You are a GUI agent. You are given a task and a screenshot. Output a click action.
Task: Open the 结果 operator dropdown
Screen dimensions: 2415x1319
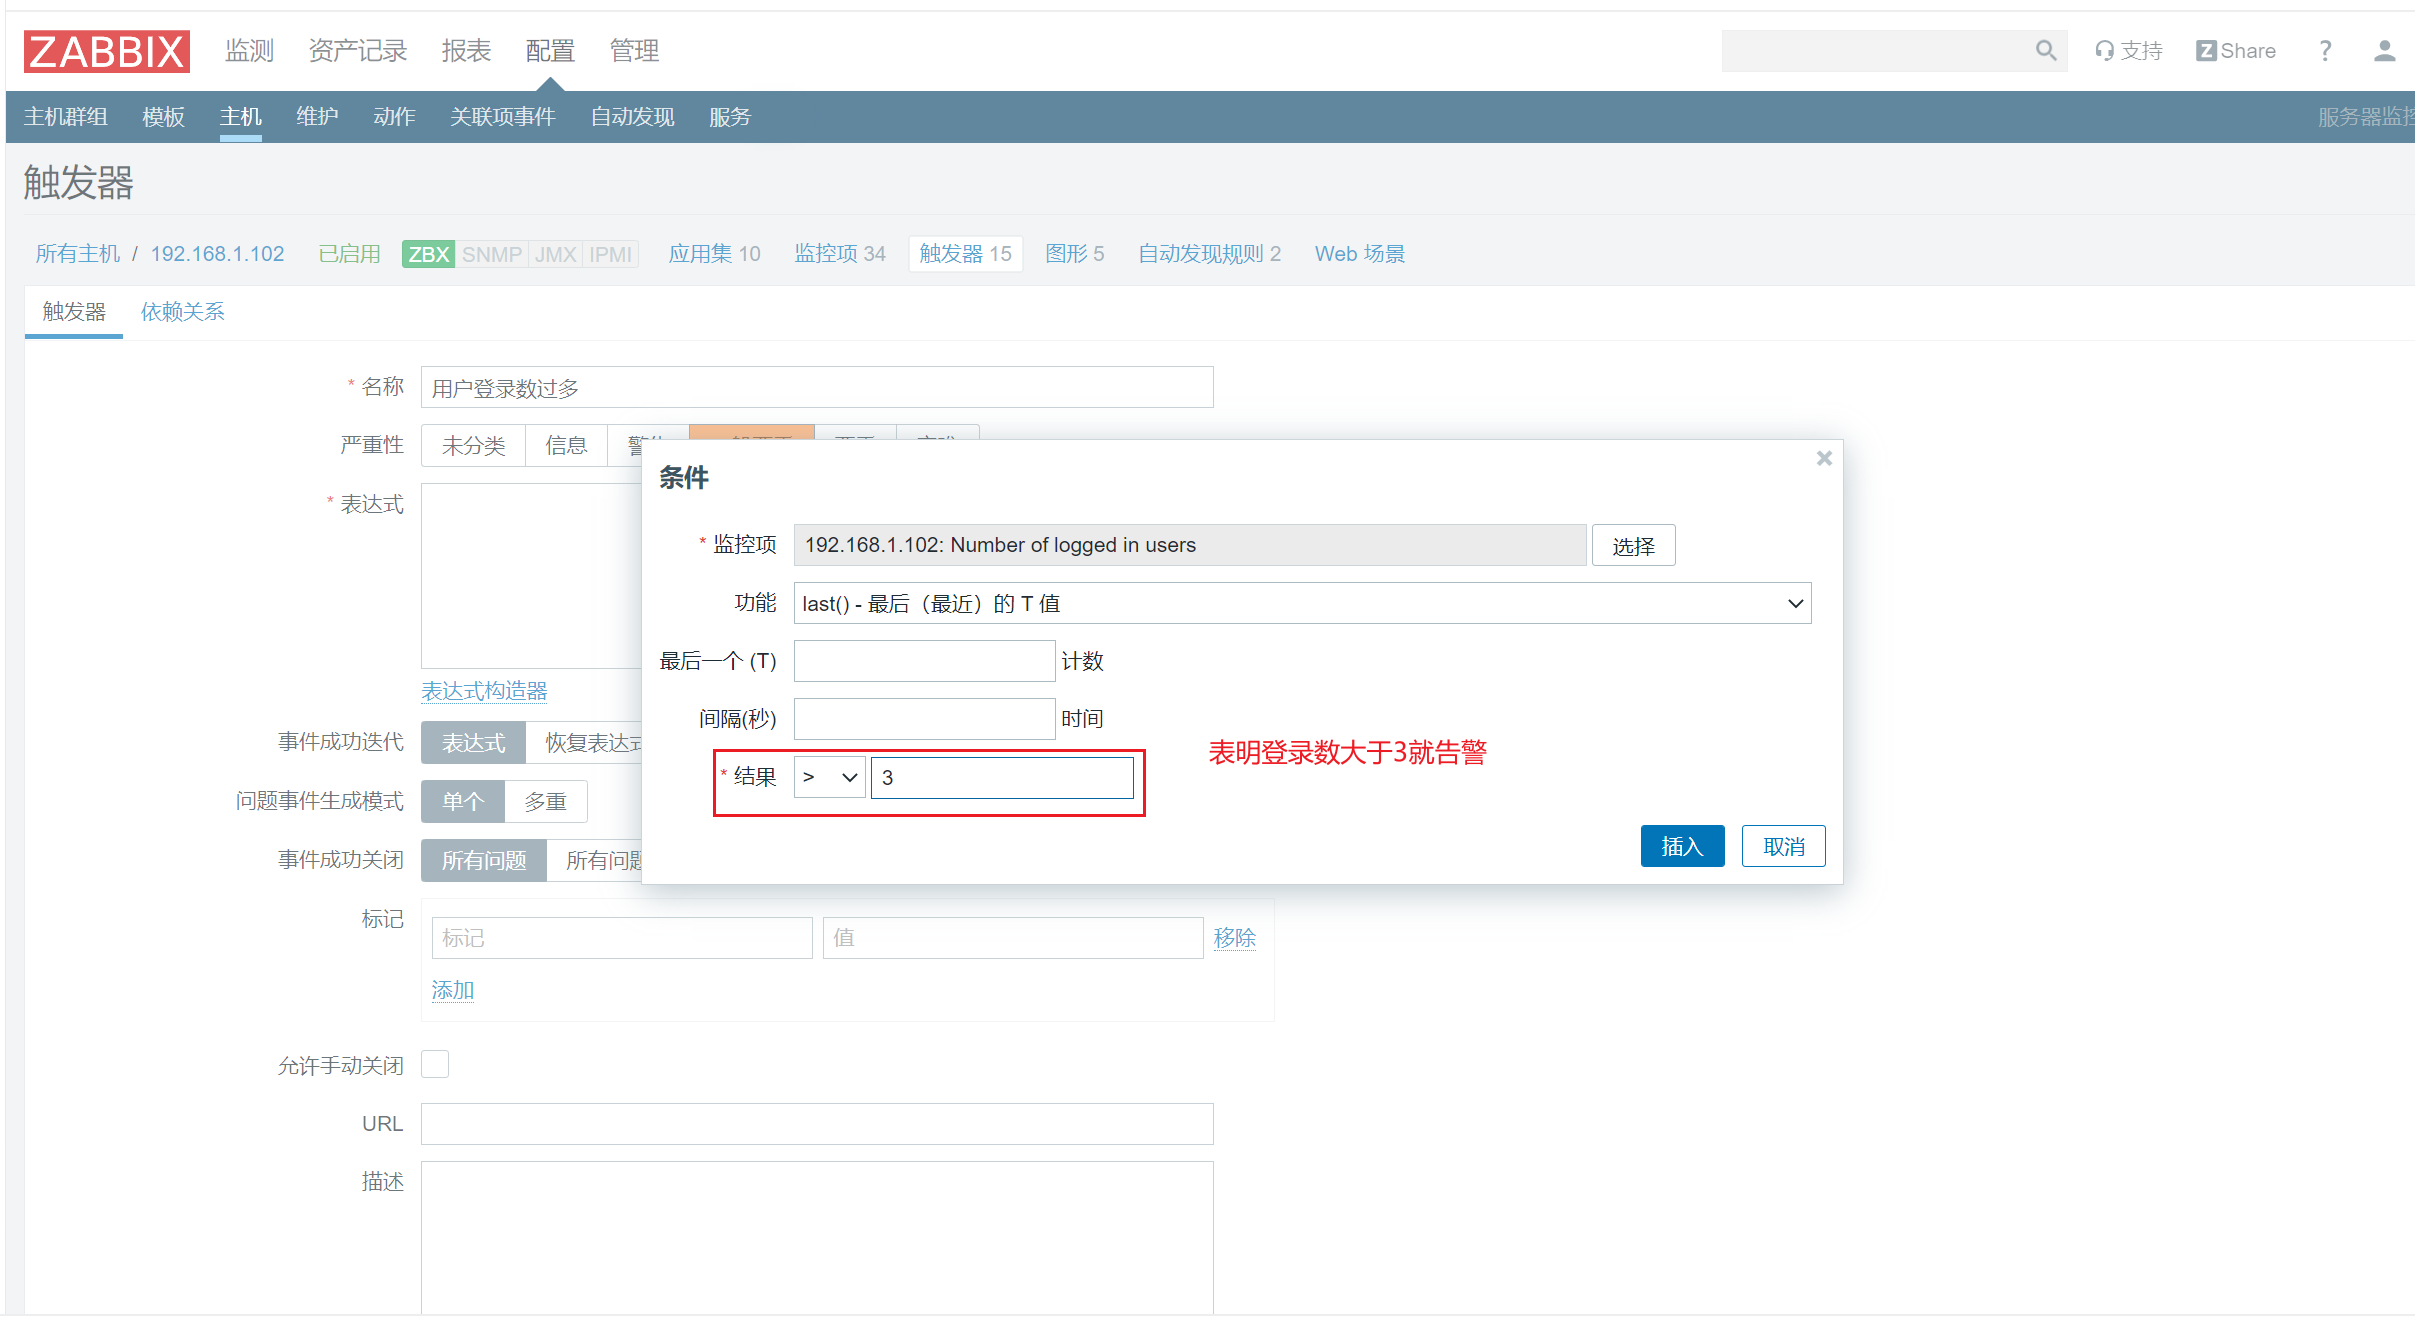coord(829,777)
